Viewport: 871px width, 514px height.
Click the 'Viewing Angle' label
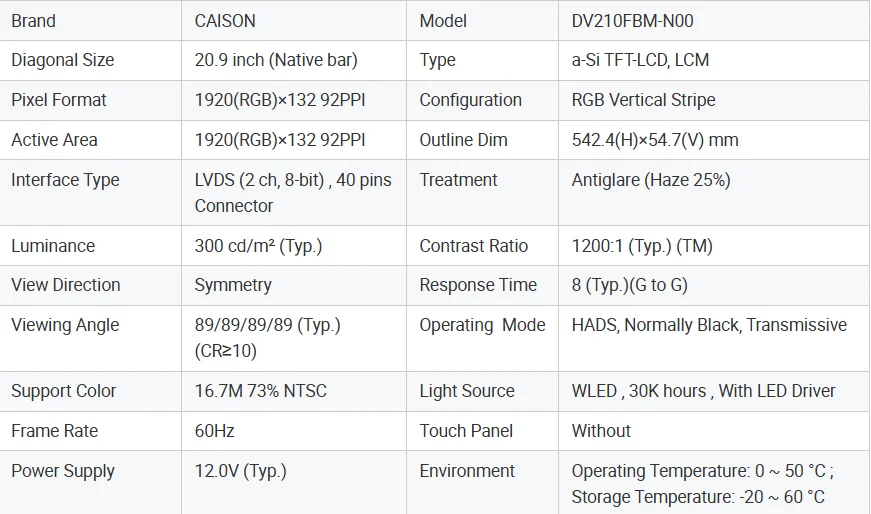(x=65, y=325)
